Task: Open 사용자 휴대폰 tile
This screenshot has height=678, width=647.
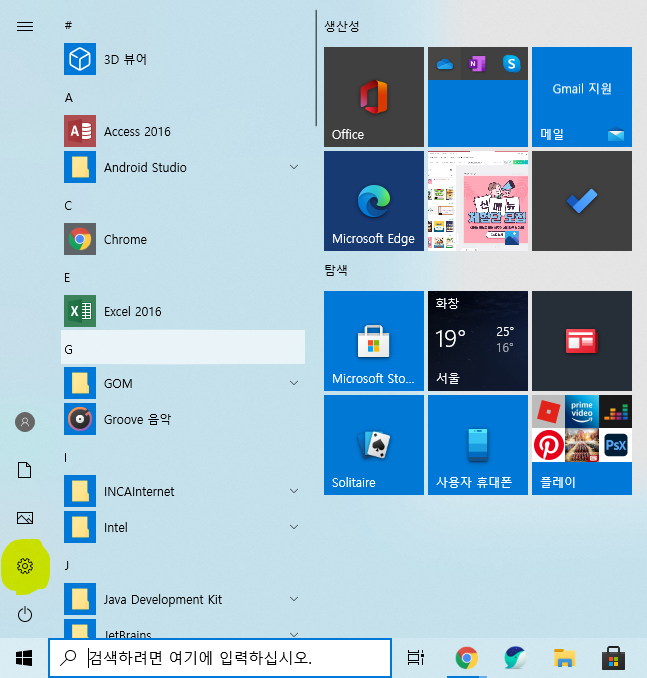Action: click(478, 445)
